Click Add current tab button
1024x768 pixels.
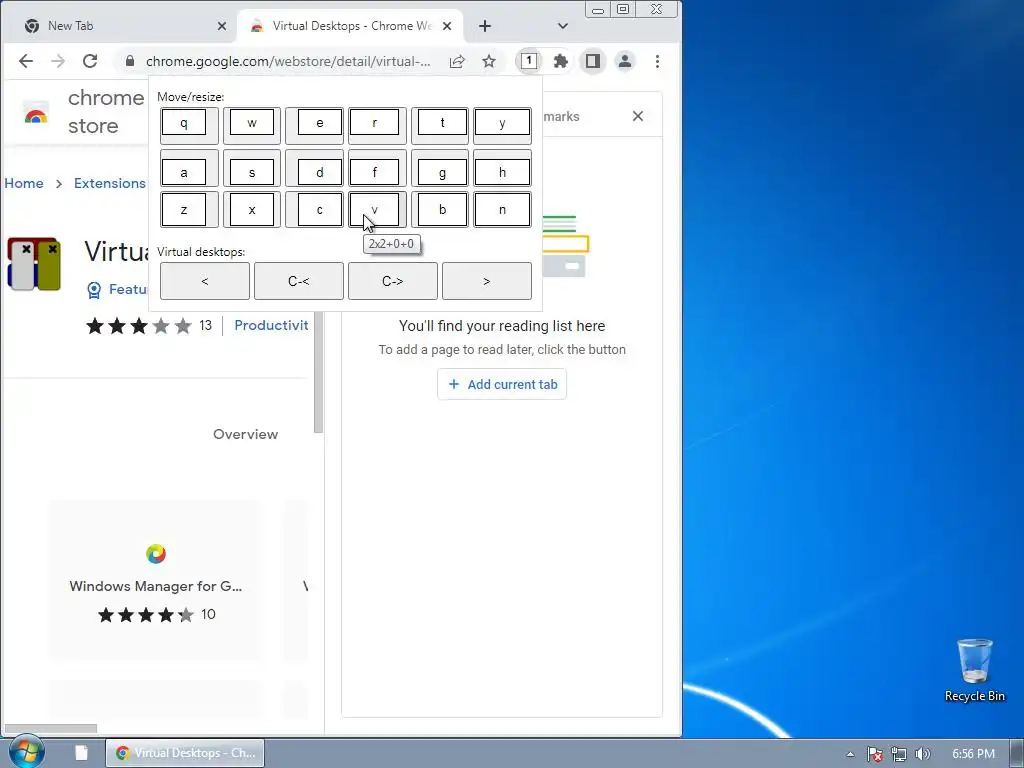502,384
